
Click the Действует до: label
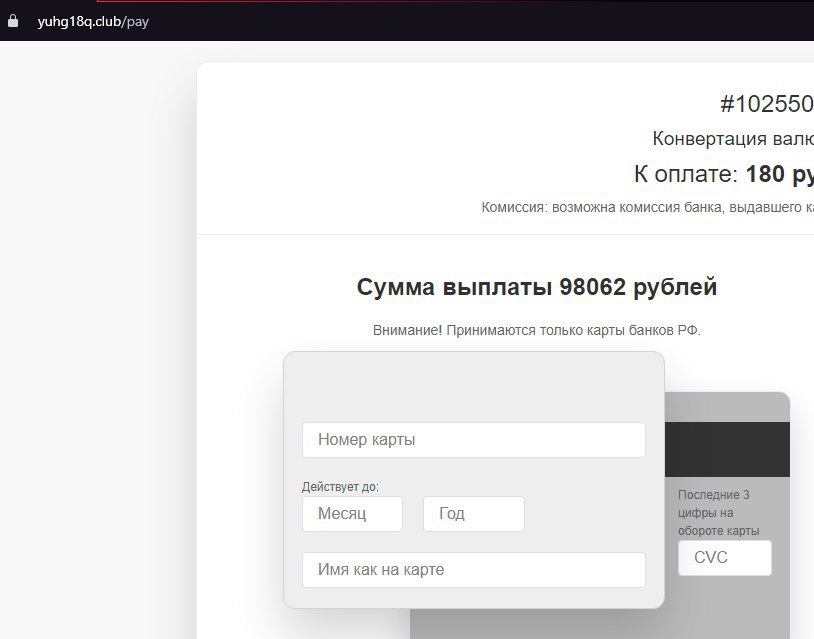tap(341, 487)
